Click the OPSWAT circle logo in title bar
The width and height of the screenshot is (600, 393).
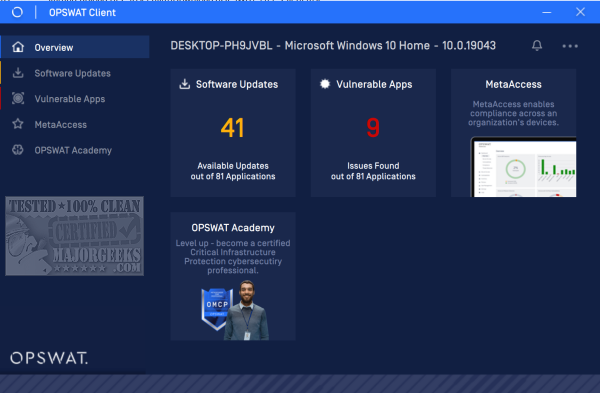tap(17, 12)
